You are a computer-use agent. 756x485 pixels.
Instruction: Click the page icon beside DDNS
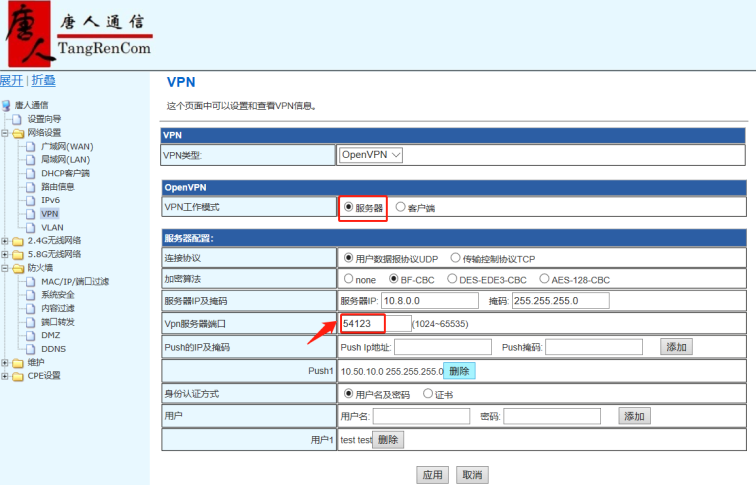pos(31,349)
